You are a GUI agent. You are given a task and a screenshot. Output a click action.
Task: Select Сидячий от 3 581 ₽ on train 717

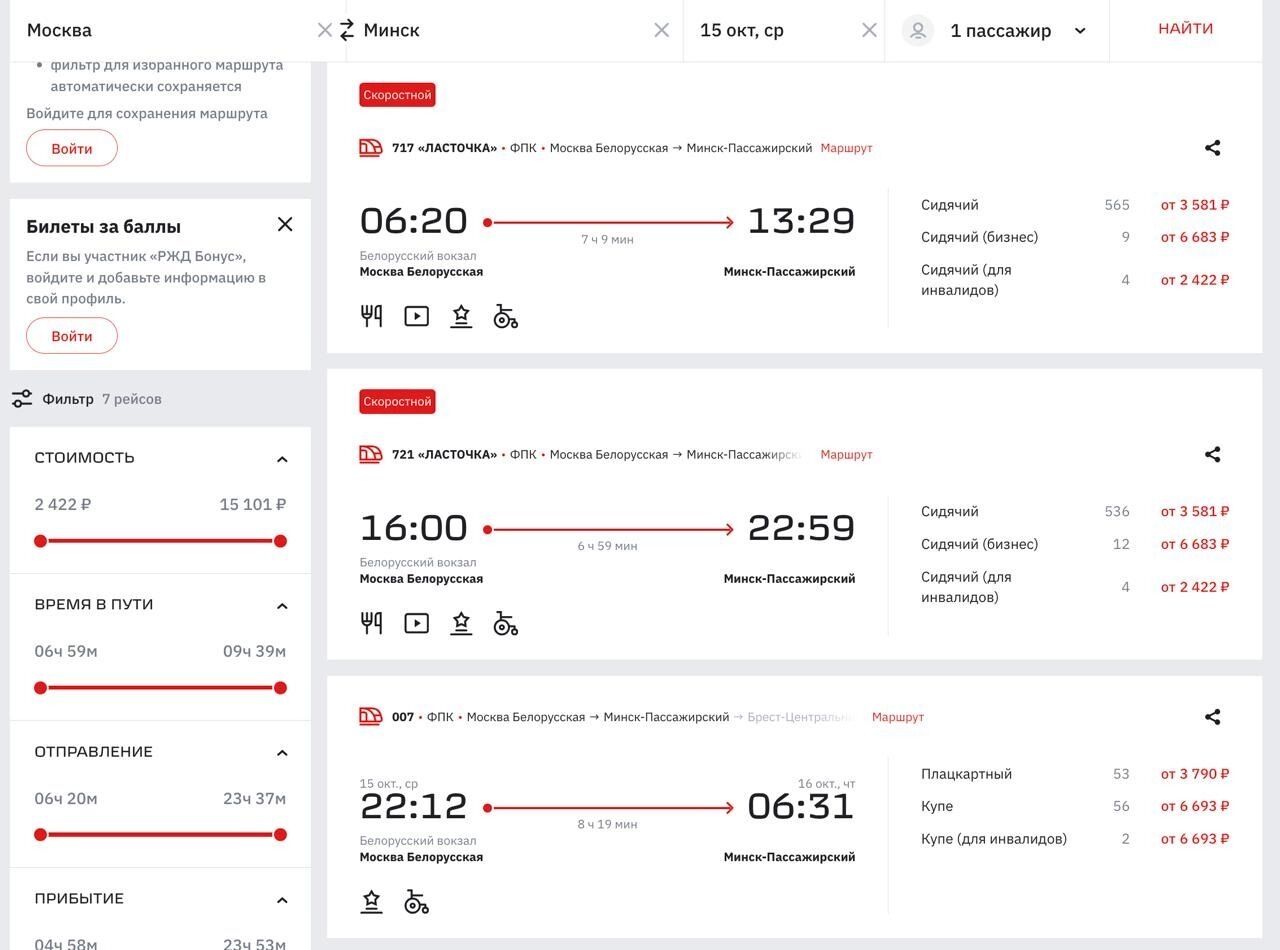click(1075, 205)
